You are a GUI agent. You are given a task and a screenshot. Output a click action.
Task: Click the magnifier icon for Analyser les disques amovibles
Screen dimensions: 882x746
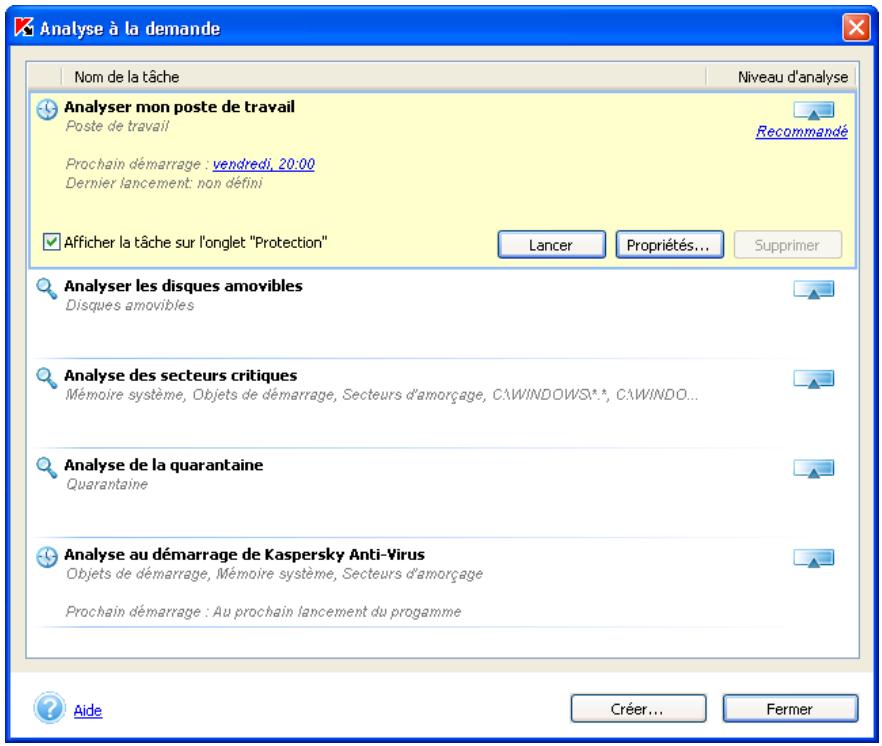[47, 289]
